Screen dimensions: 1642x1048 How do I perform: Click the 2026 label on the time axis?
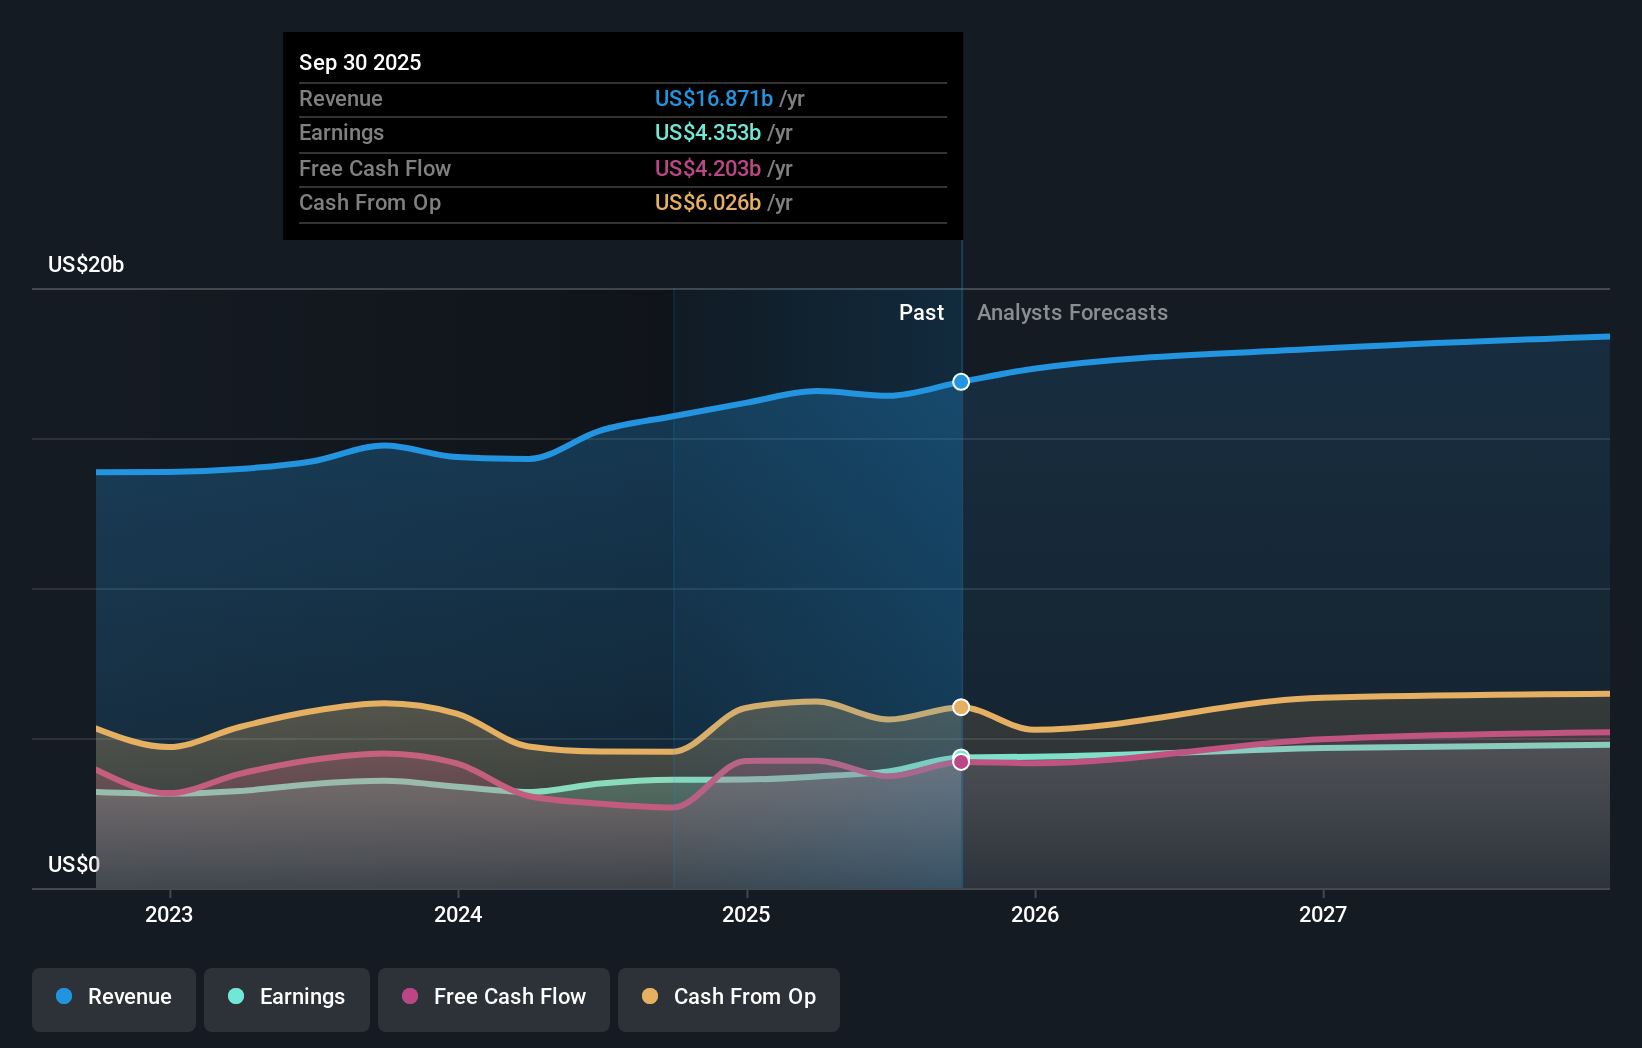(1037, 914)
